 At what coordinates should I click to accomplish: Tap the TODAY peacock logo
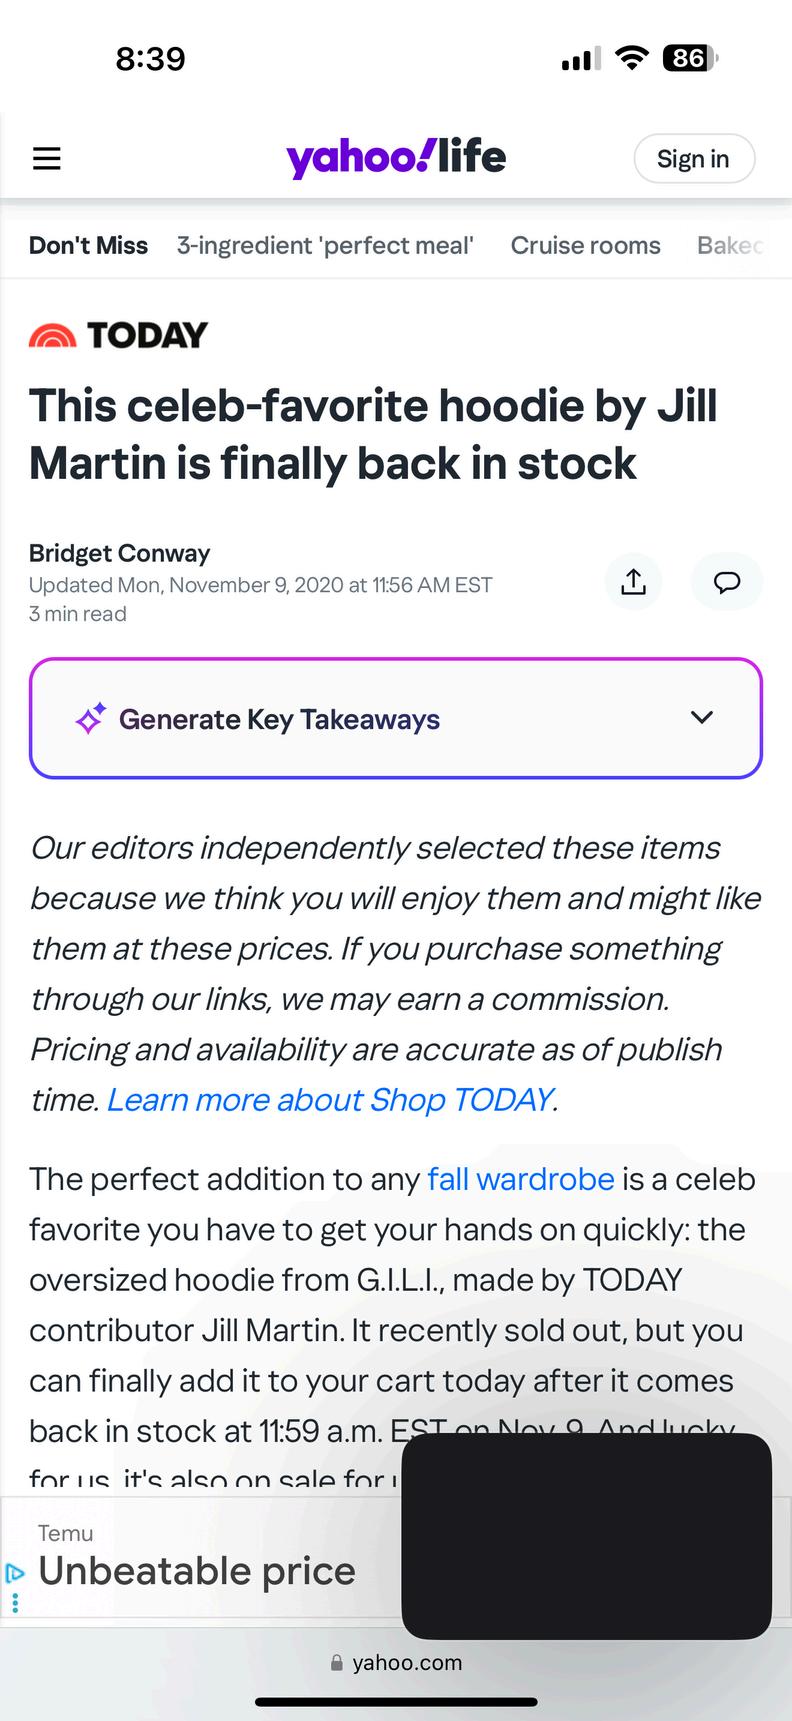(53, 336)
